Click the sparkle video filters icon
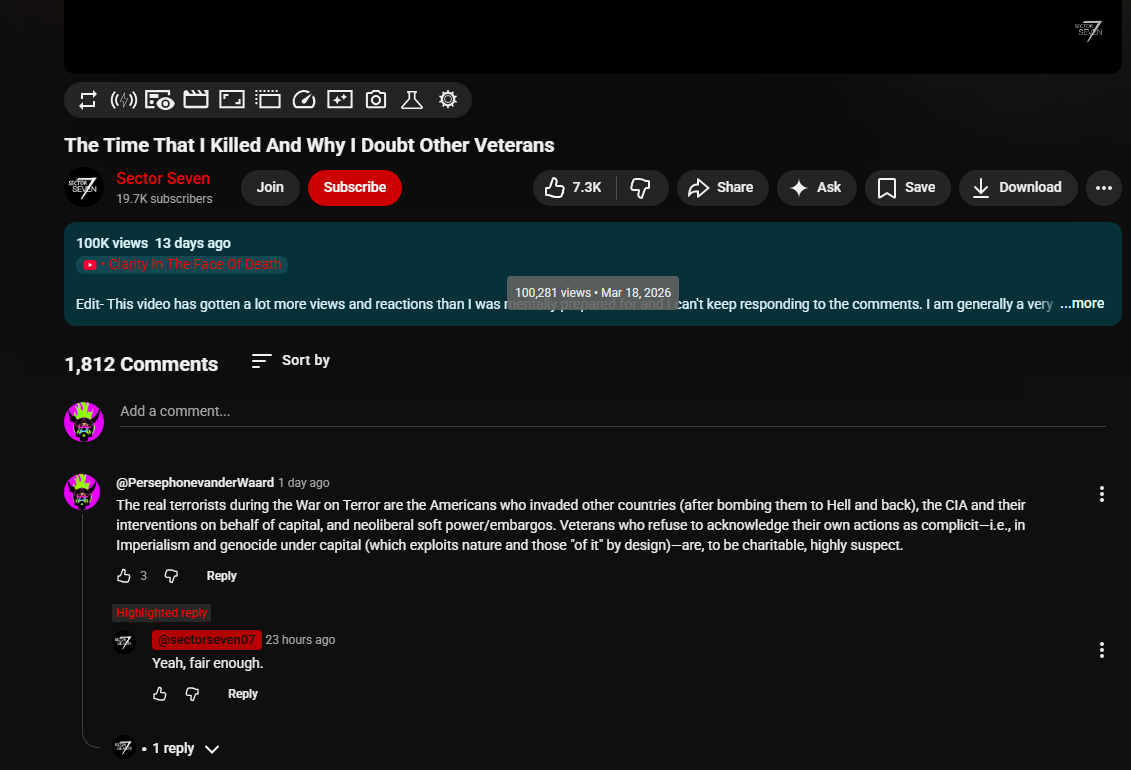This screenshot has width=1131, height=770. click(x=340, y=100)
